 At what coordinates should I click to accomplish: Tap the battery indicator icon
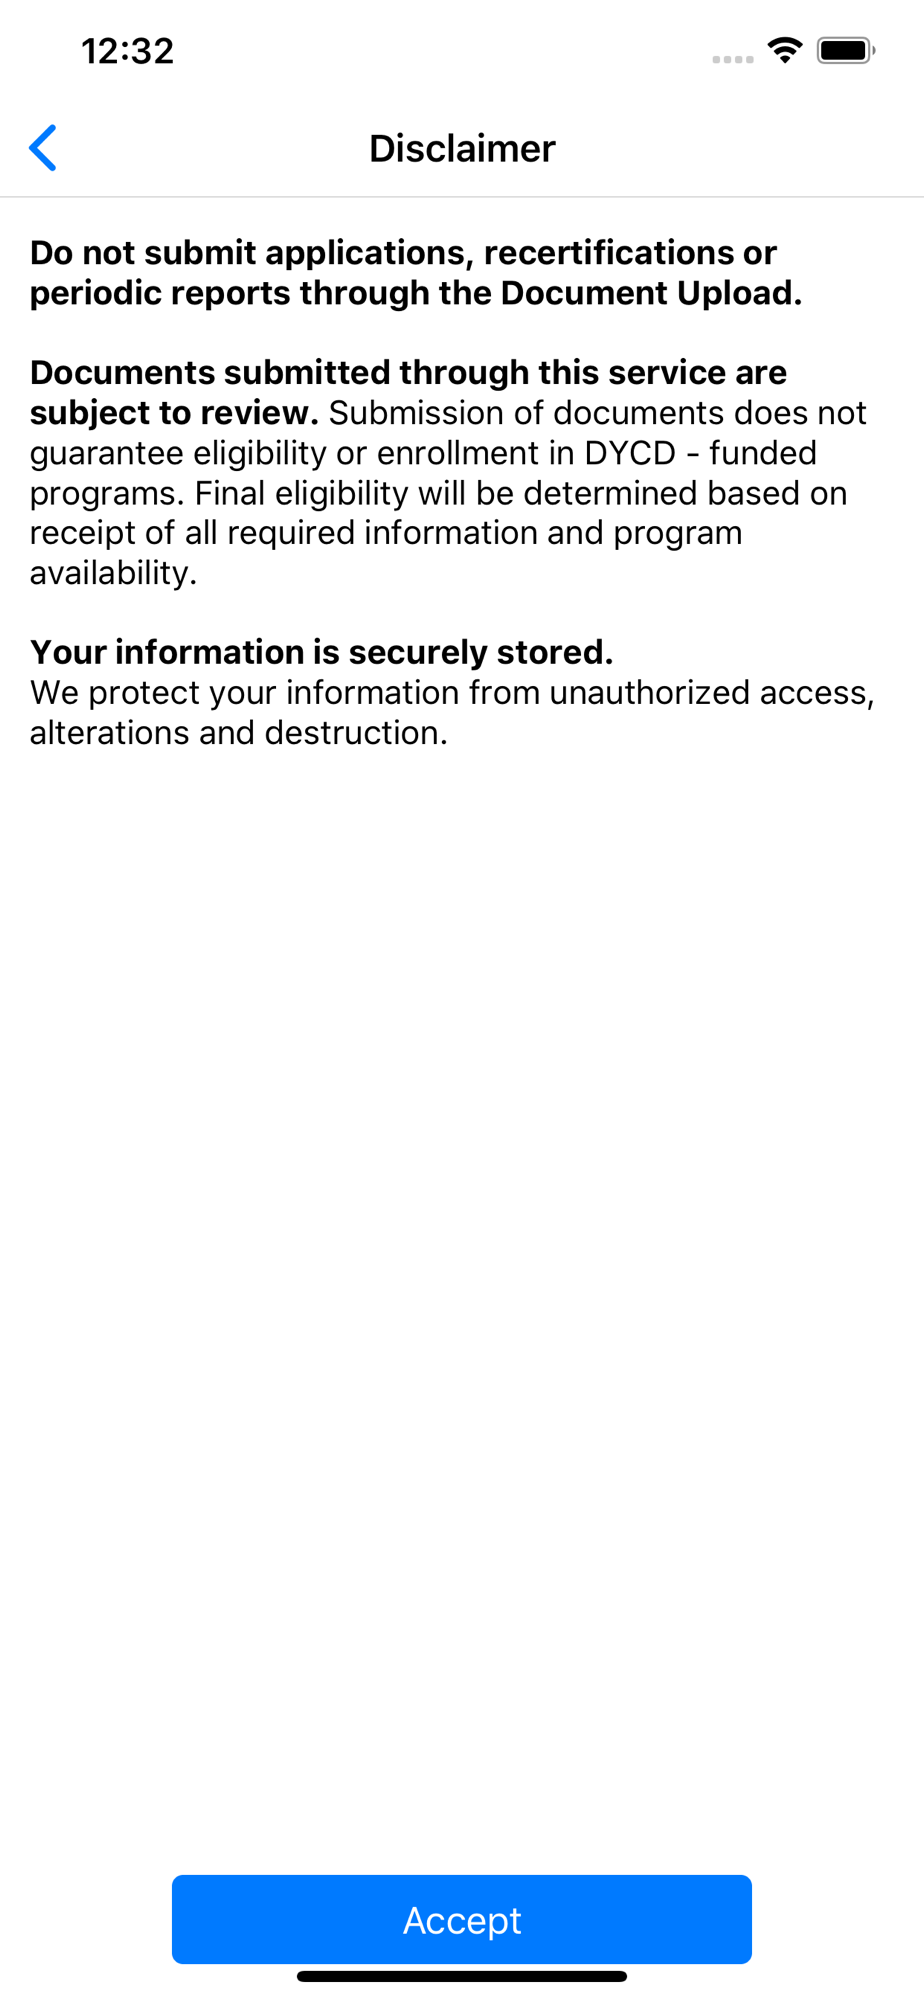click(846, 50)
